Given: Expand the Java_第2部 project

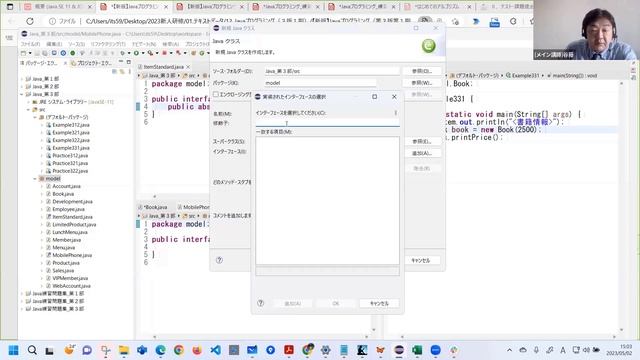Looking at the screenshot, I should tap(22, 87).
